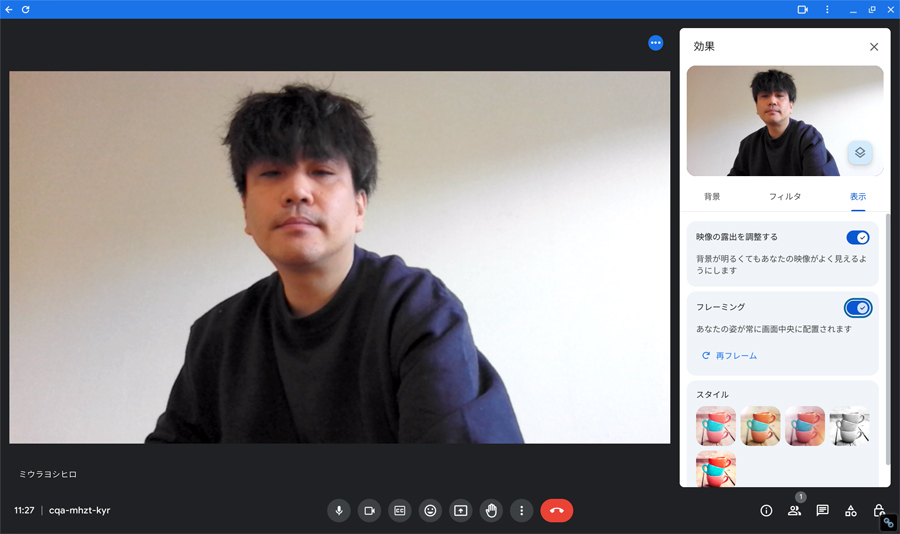Screen dimensions: 900x534
Task: Select the third pink cup style thumbnail
Action: 805,426
